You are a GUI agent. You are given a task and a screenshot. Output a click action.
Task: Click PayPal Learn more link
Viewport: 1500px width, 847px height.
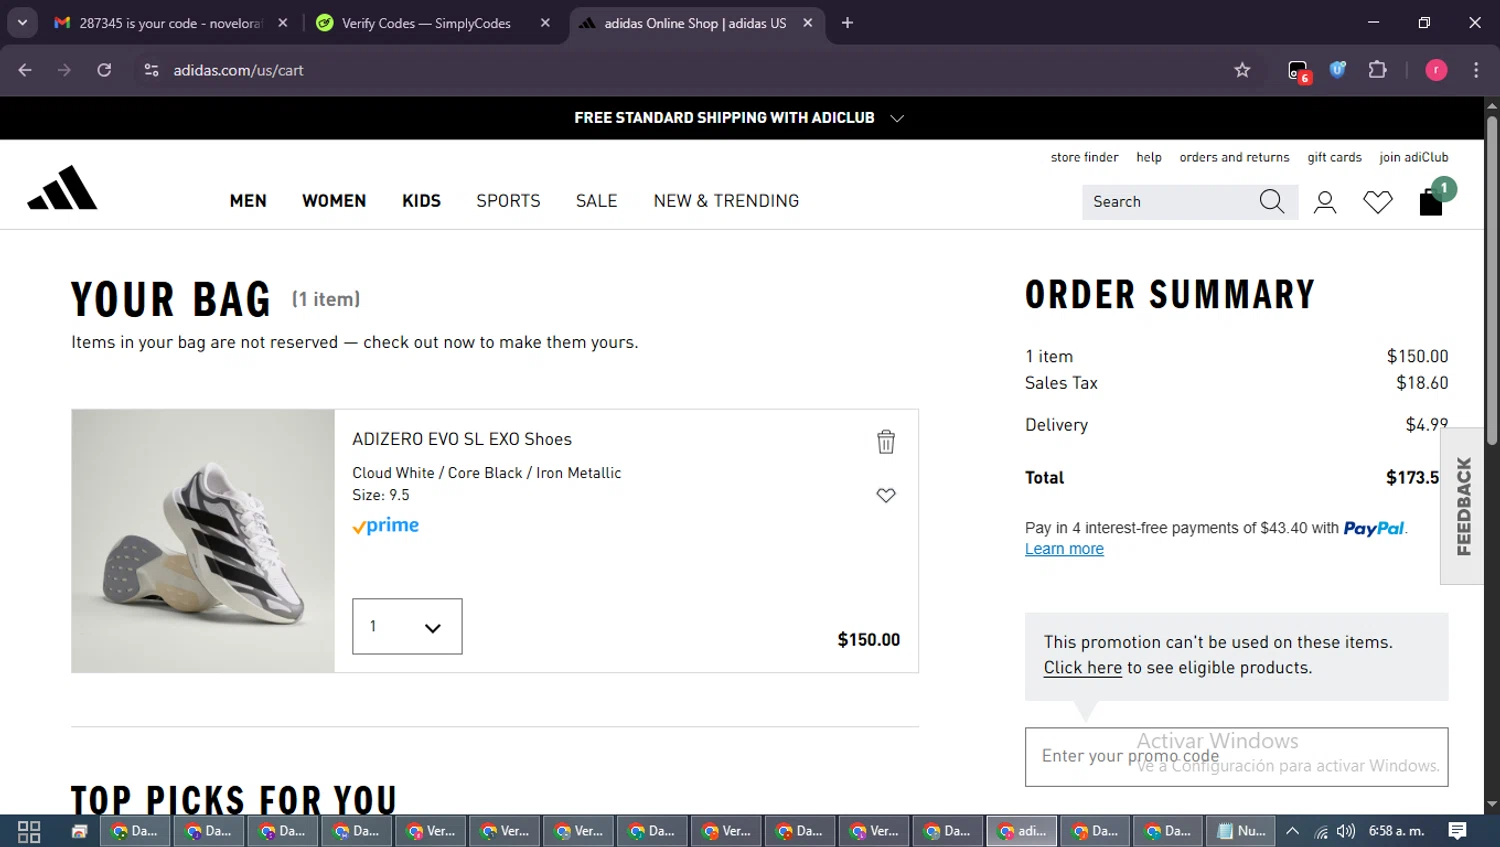(x=1064, y=549)
